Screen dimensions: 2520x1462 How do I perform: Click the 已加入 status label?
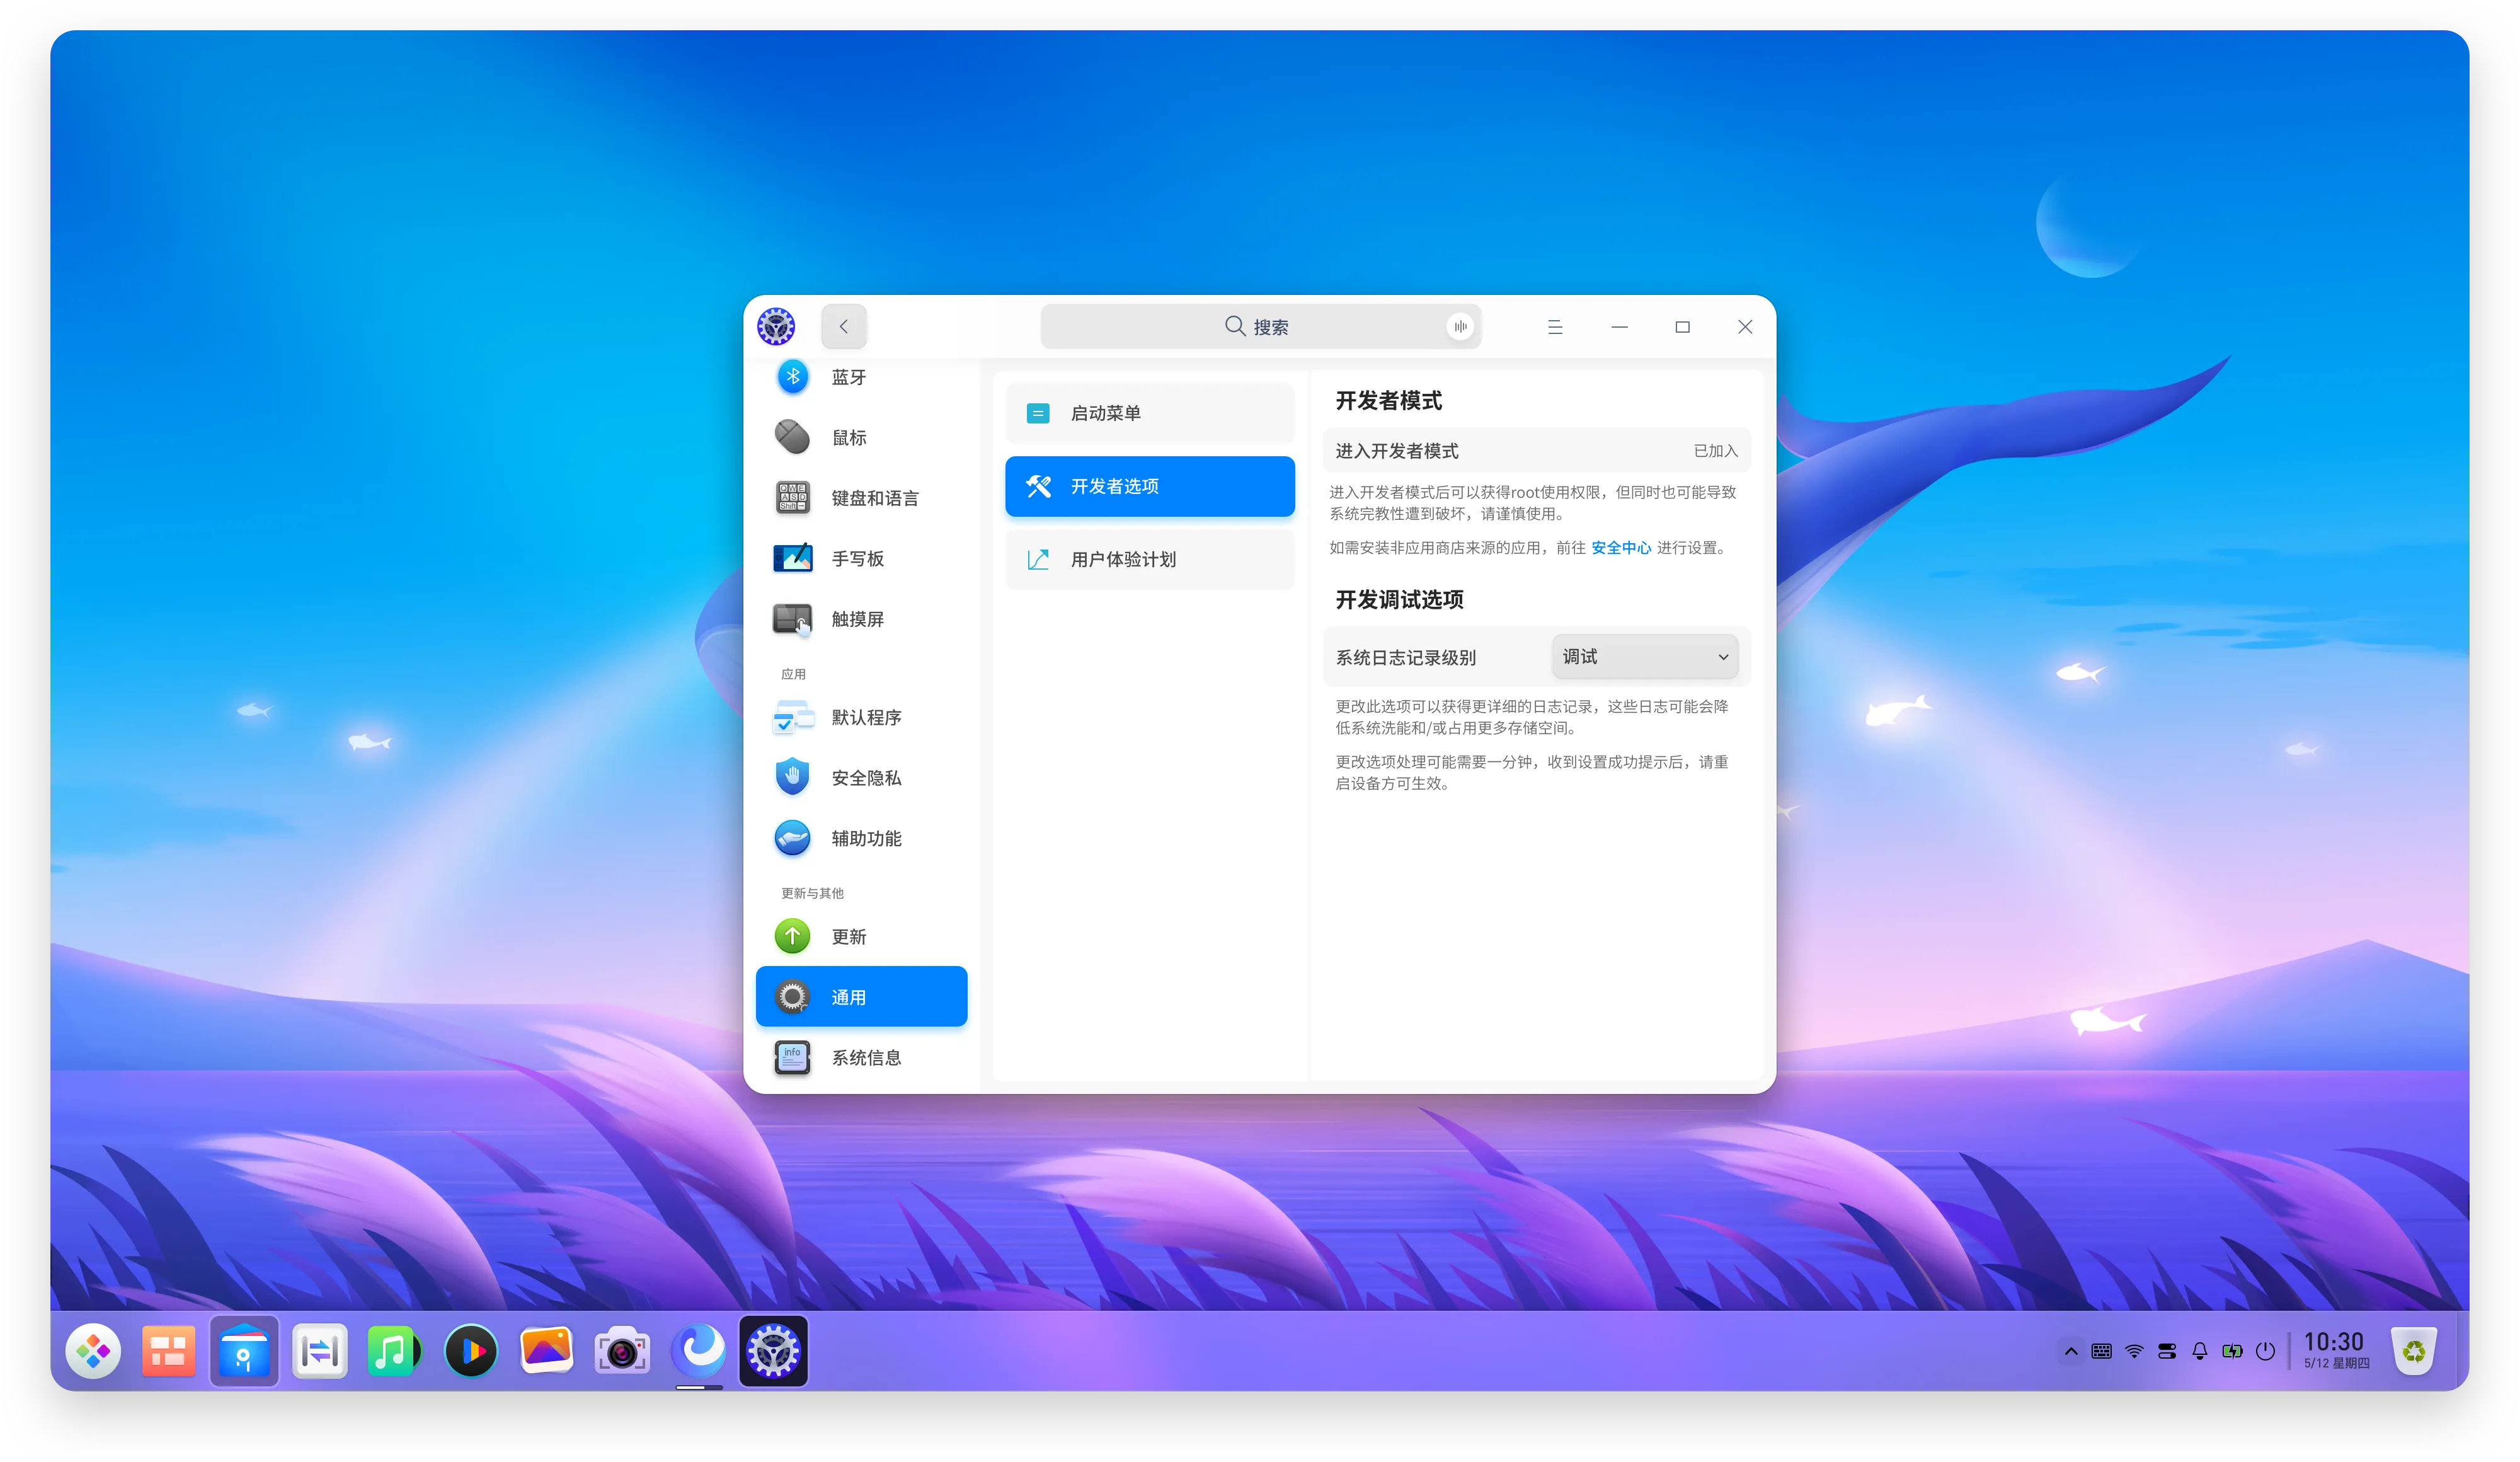(x=1716, y=450)
